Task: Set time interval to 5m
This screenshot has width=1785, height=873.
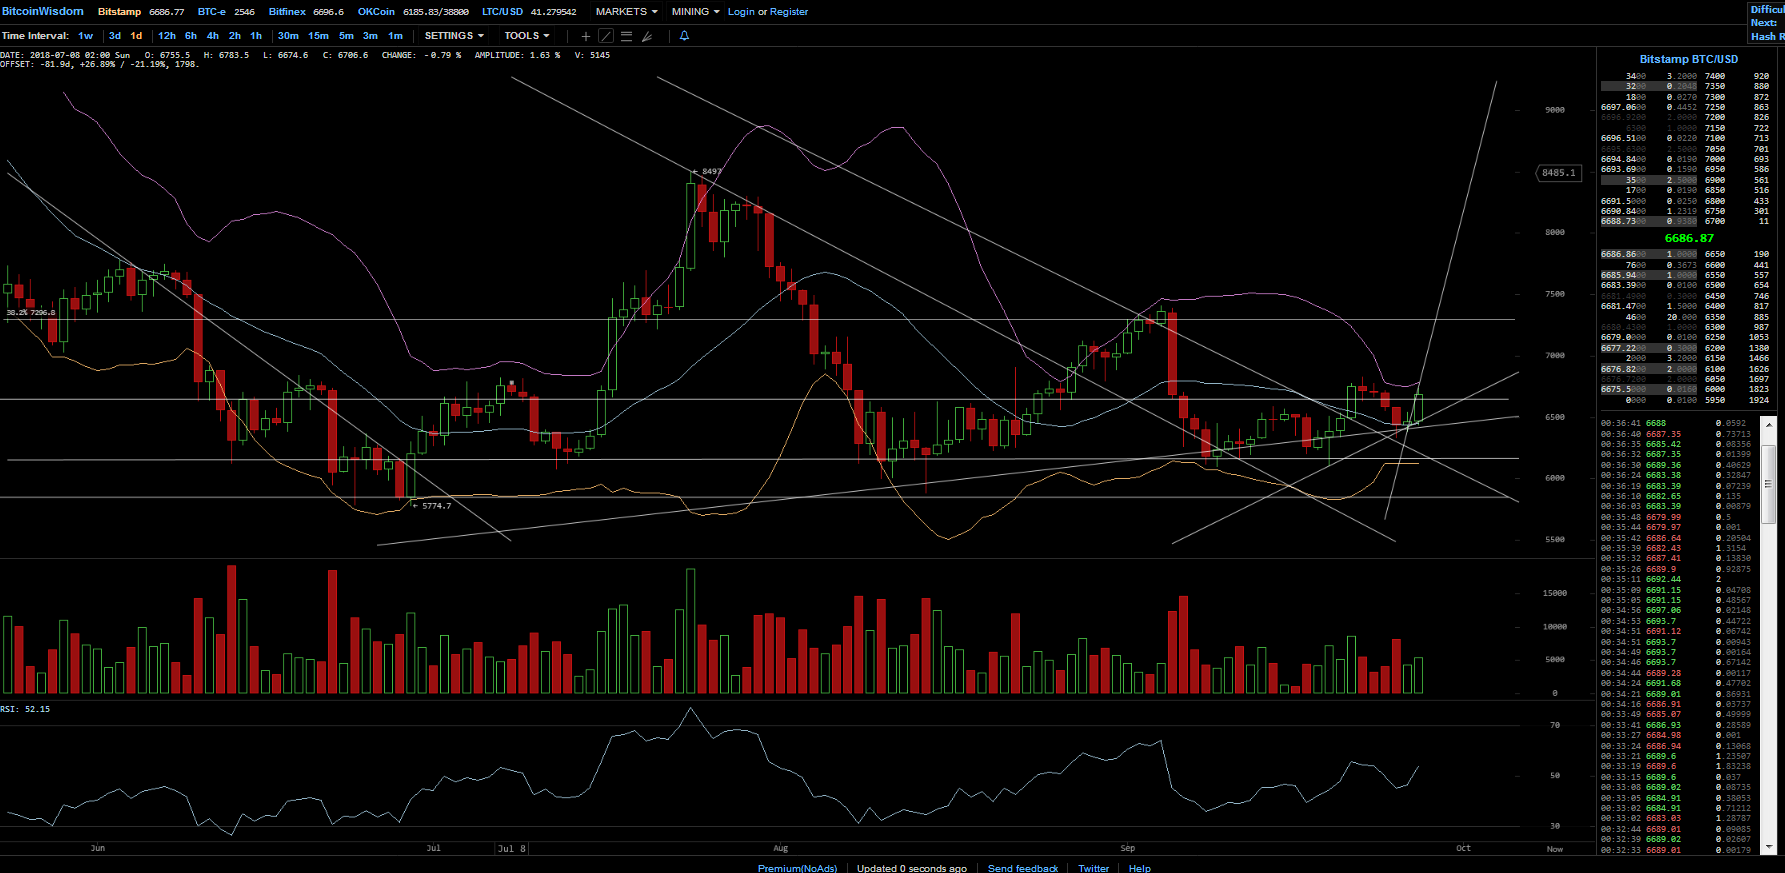Action: coord(346,36)
